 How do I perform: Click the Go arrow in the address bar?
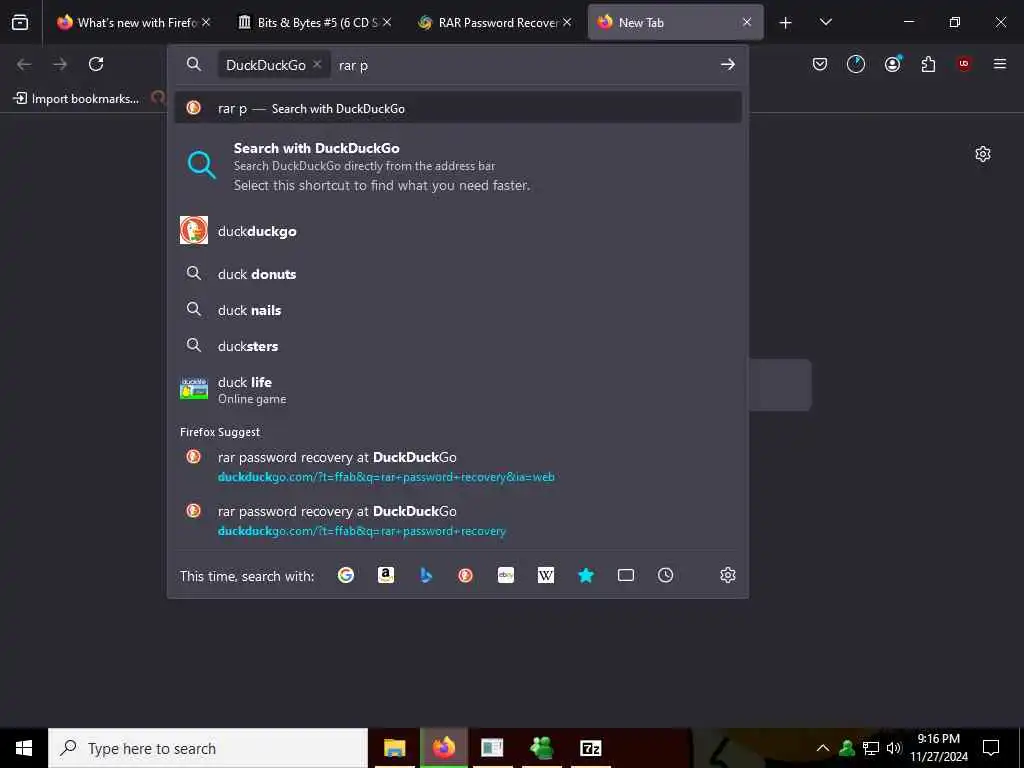[728, 65]
